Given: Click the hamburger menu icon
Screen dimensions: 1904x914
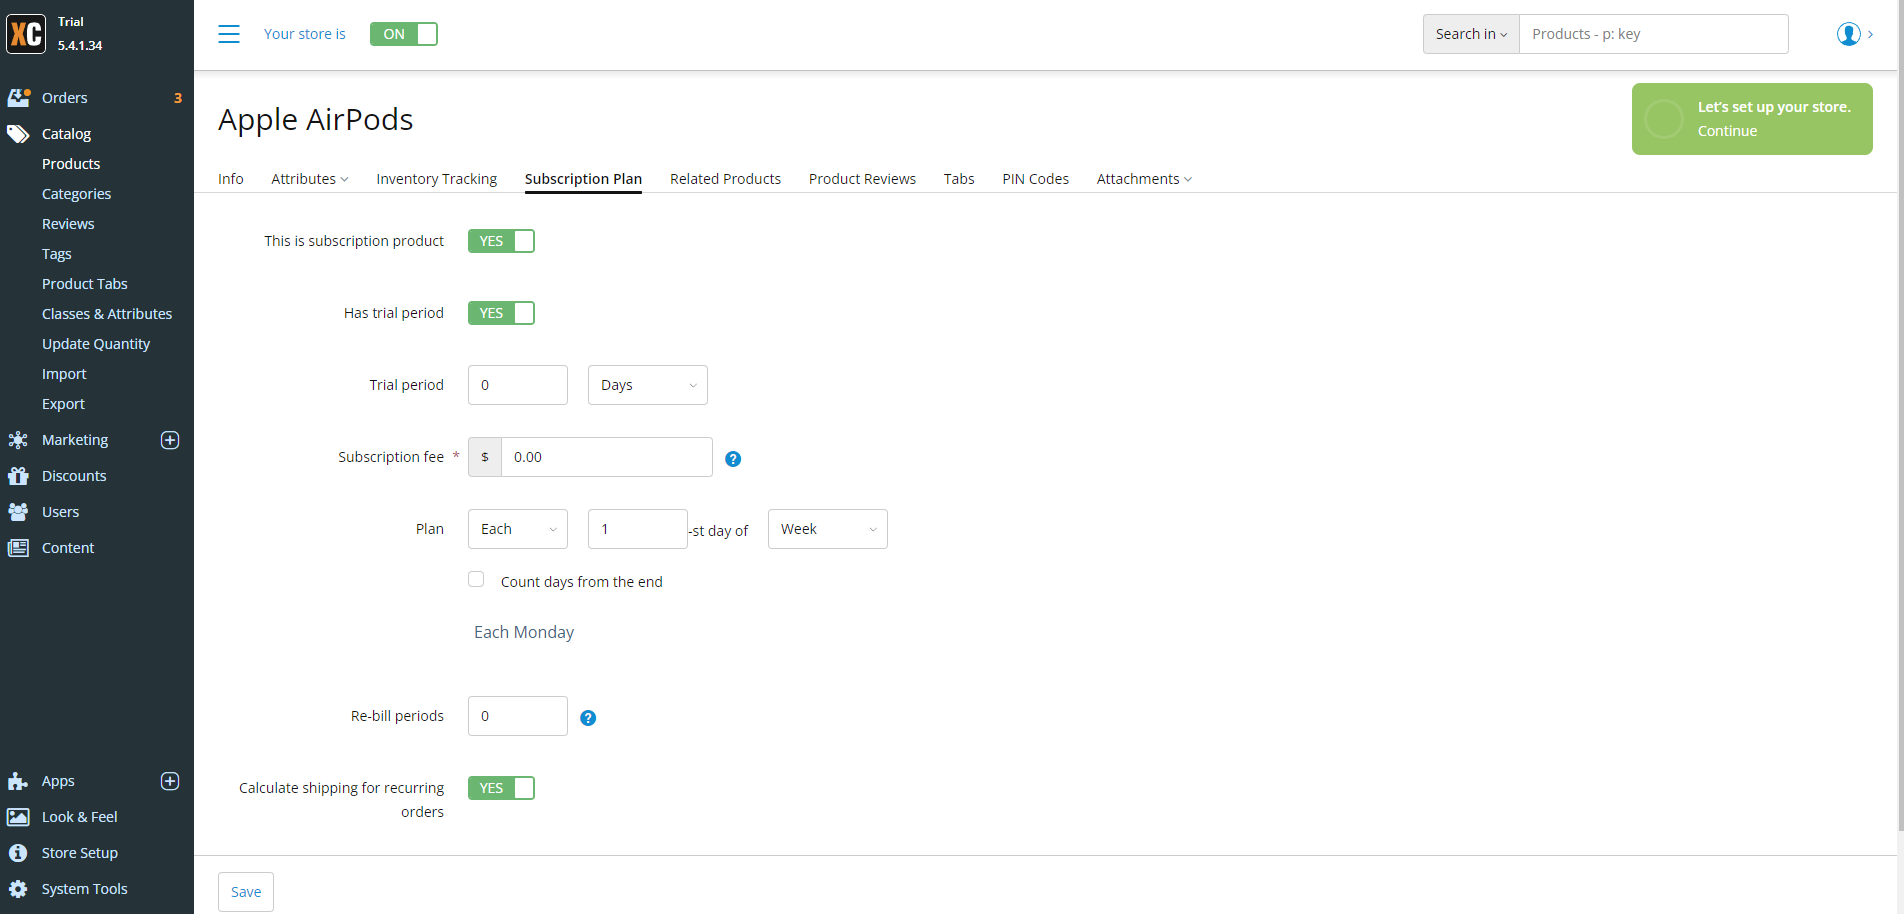Looking at the screenshot, I should point(229,34).
